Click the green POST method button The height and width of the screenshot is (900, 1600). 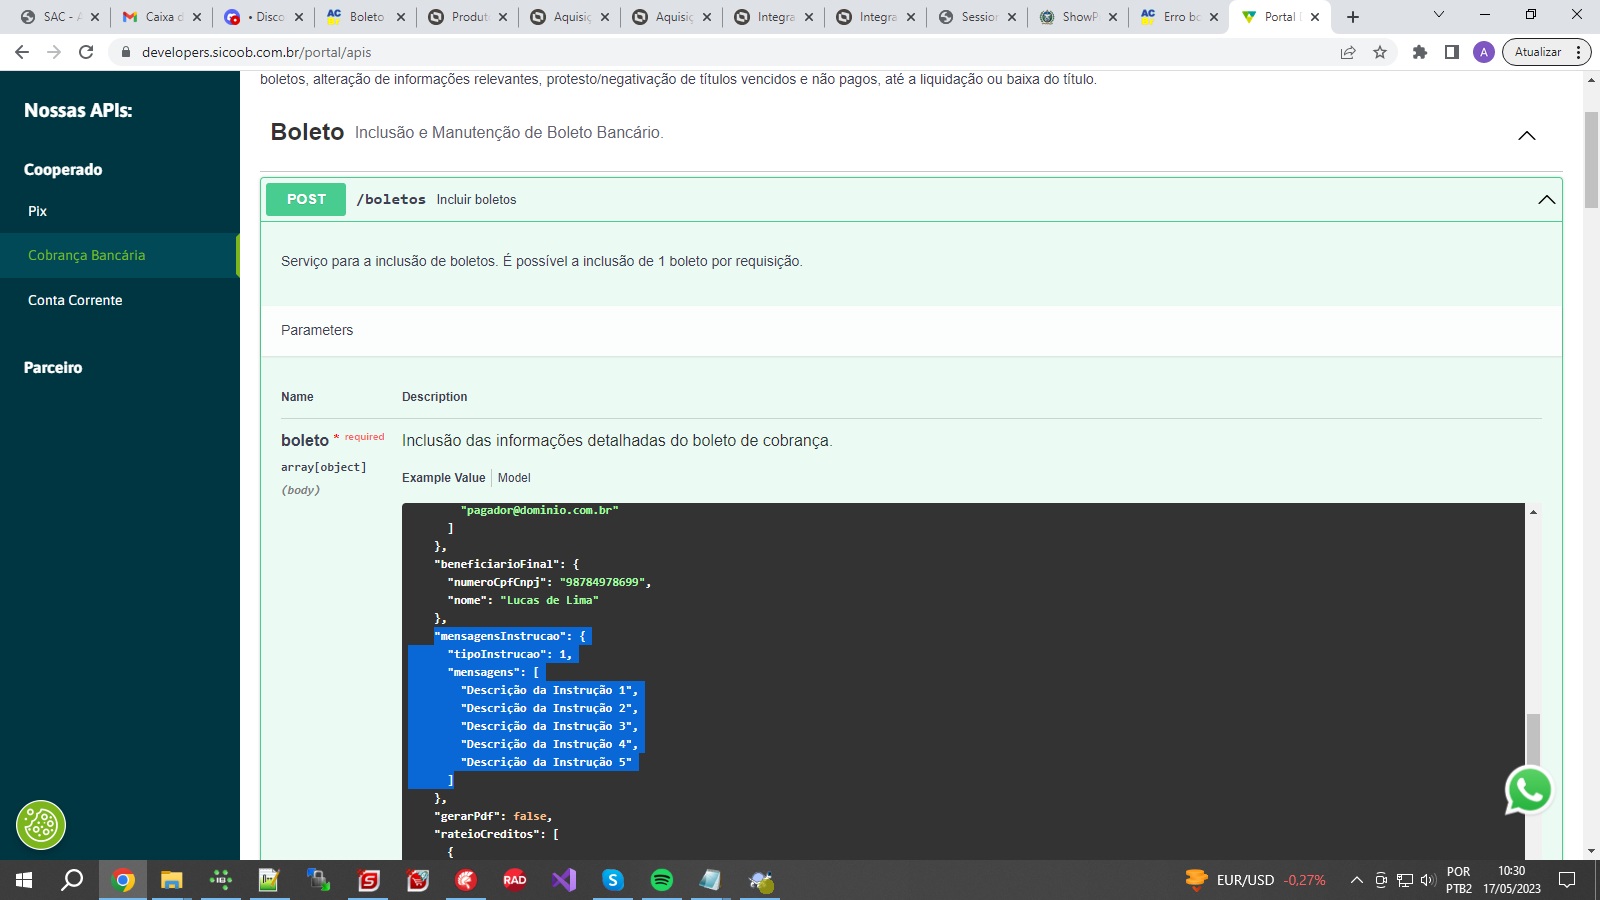tap(306, 199)
